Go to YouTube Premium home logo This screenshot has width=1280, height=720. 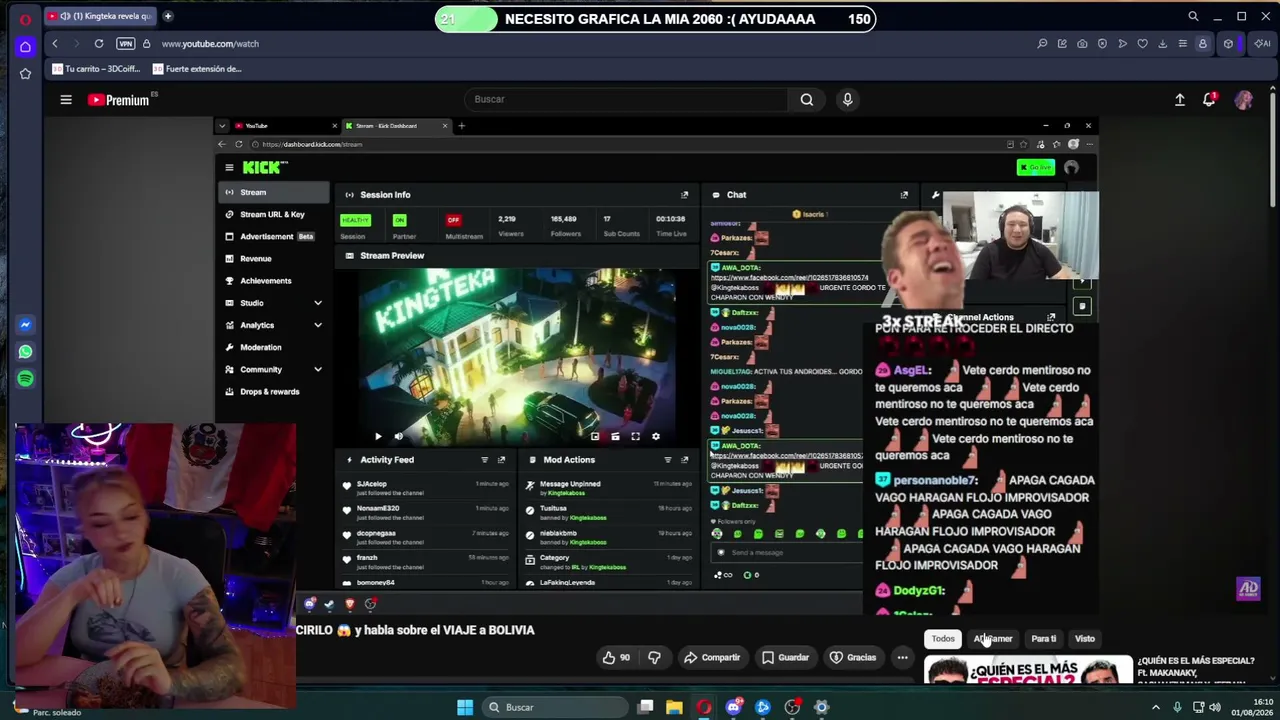[x=119, y=100]
